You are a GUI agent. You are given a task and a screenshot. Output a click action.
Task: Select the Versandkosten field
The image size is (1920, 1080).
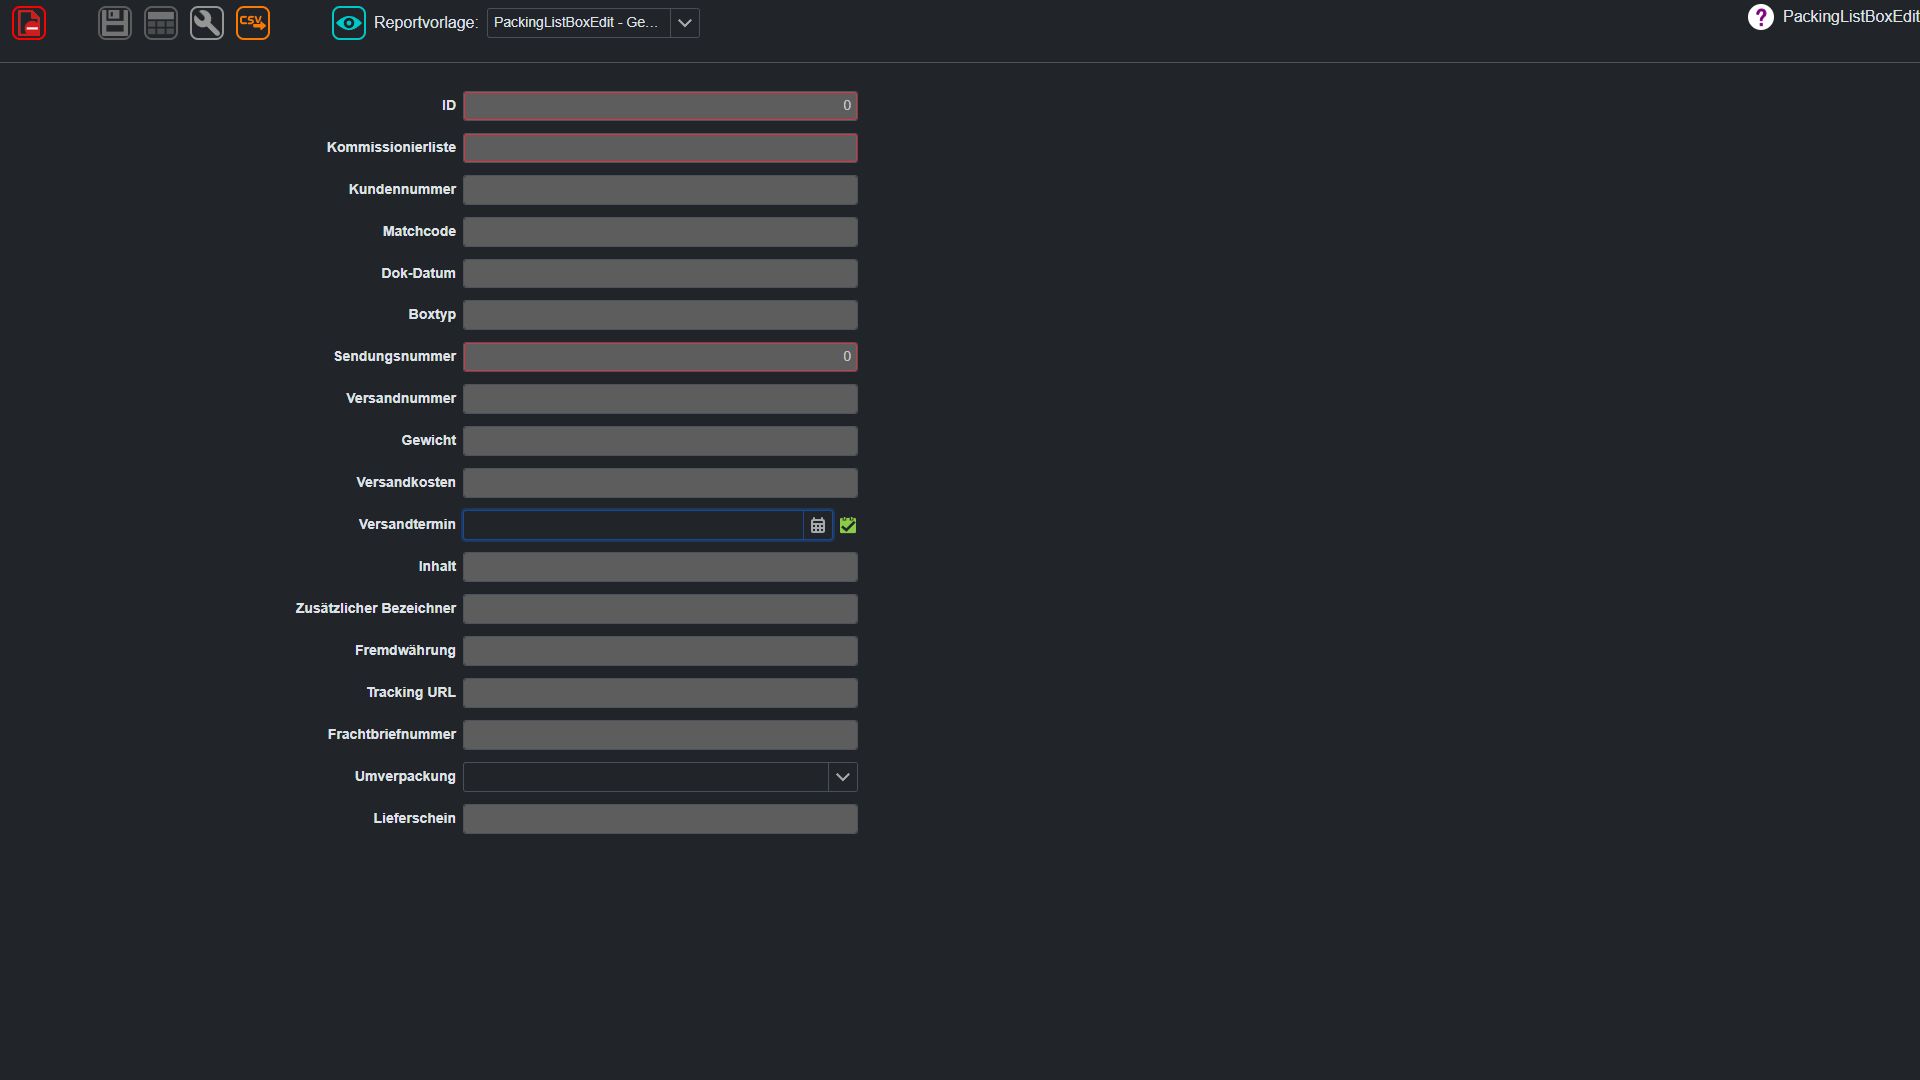[x=660, y=483]
